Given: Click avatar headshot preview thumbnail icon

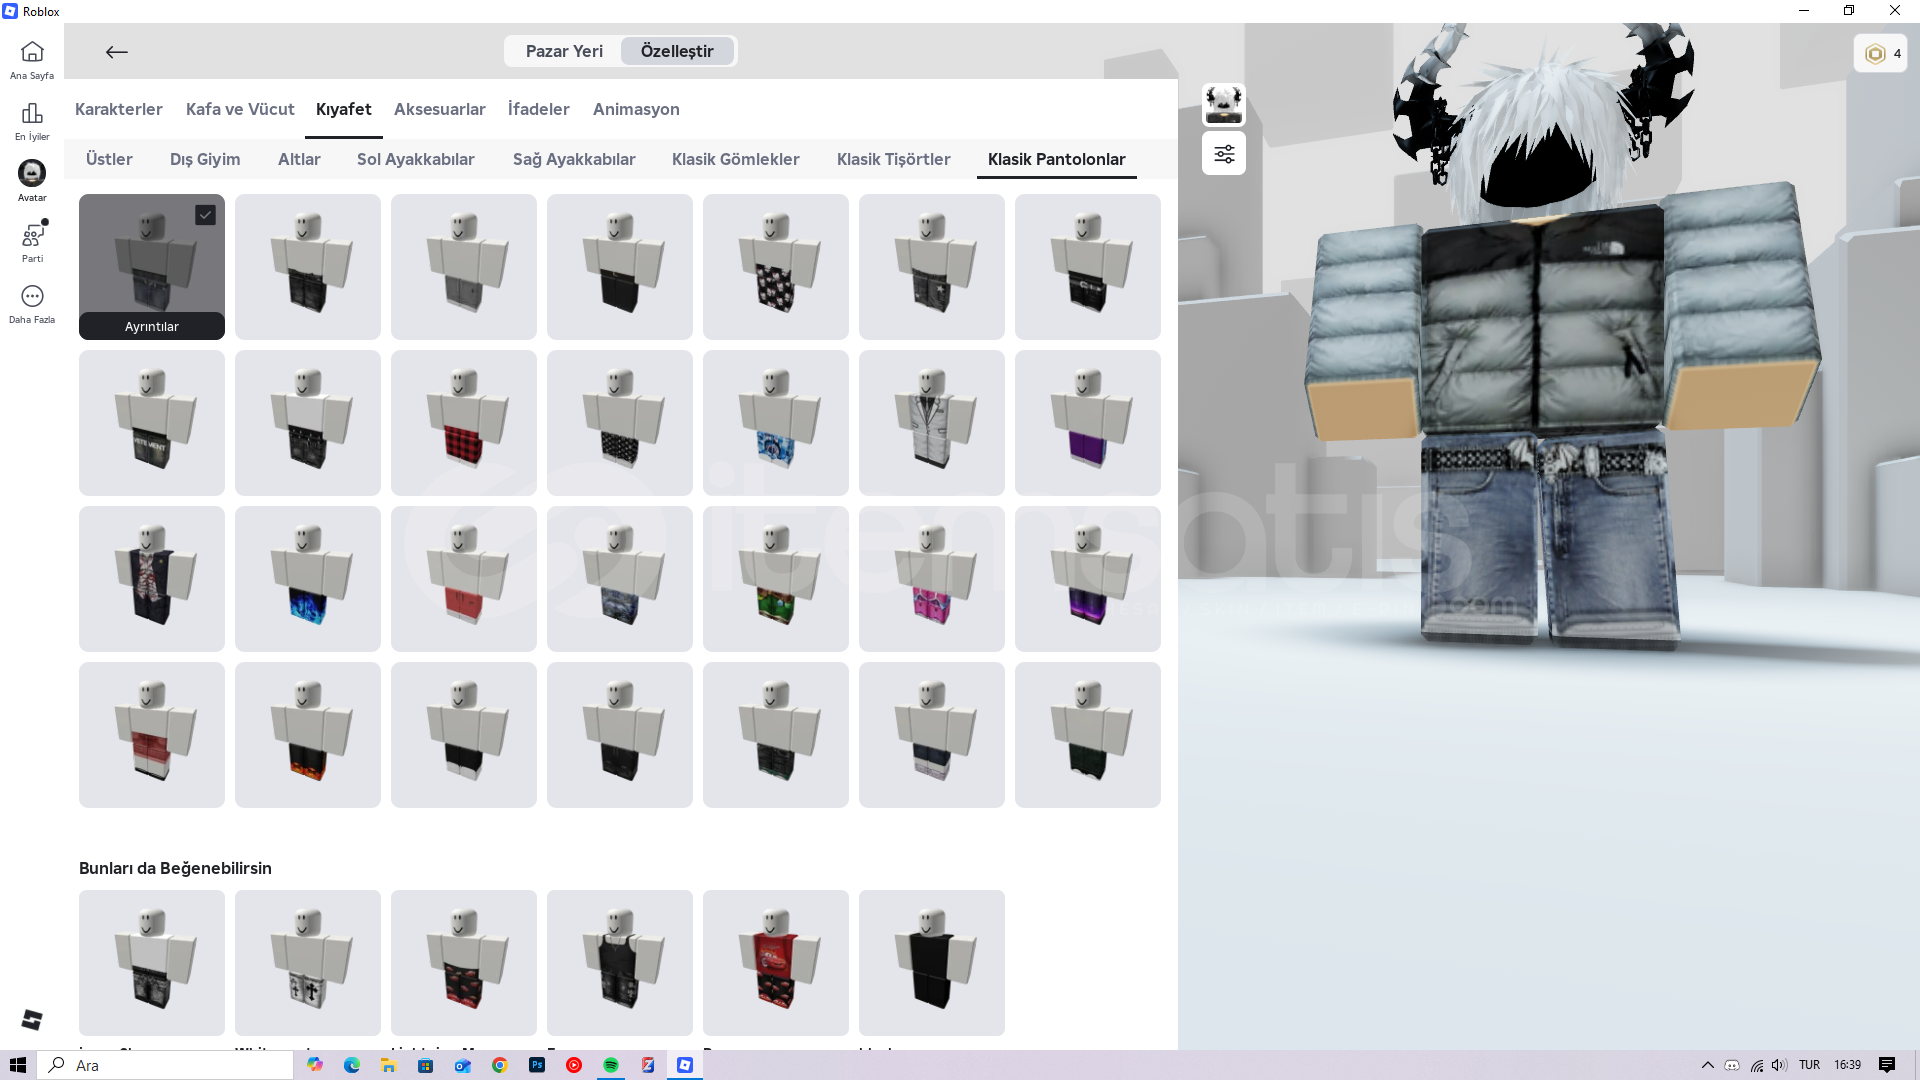Looking at the screenshot, I should click(1224, 104).
